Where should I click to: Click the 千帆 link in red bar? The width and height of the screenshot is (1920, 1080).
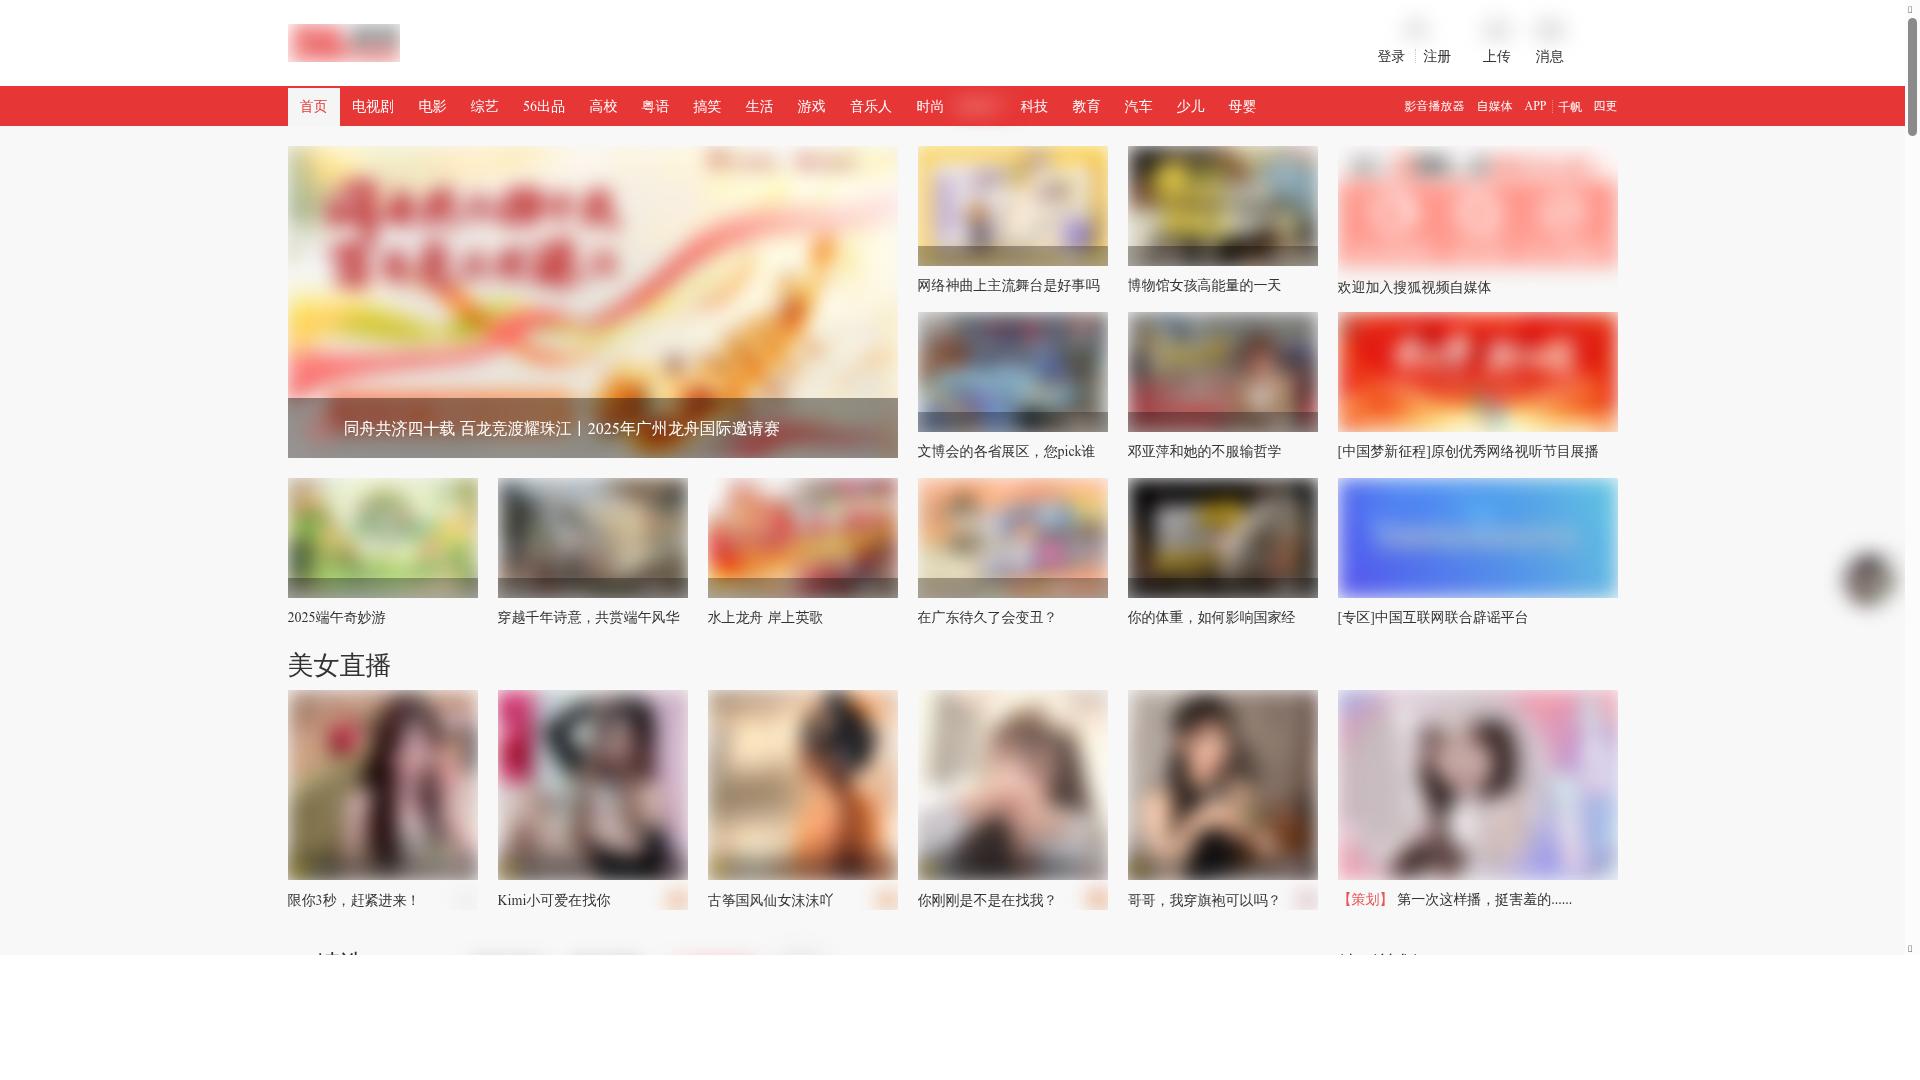point(1569,107)
